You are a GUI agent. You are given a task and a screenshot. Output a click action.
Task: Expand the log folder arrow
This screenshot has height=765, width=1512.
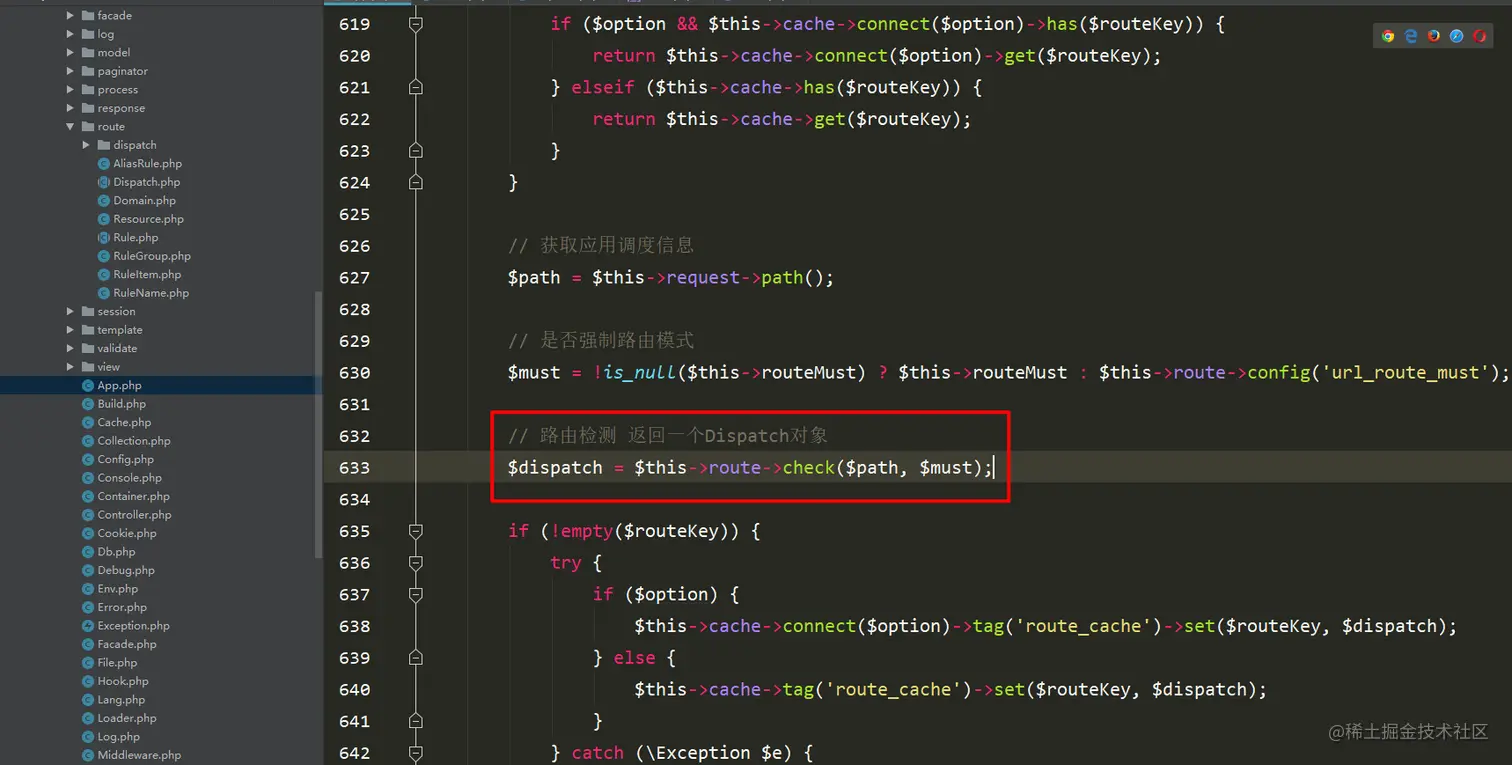(71, 34)
